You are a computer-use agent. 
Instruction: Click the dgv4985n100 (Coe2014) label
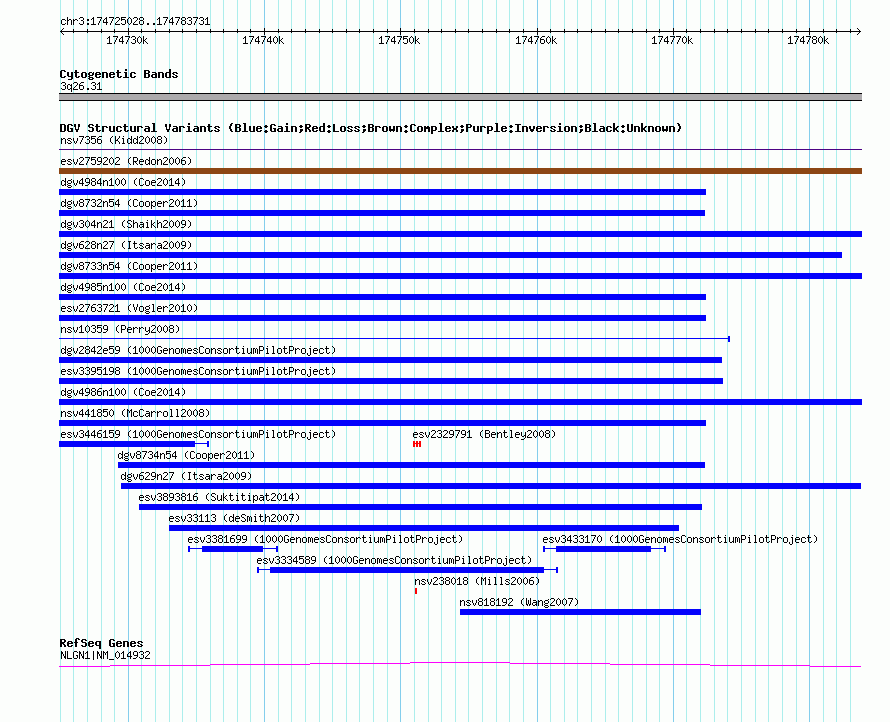click(123, 287)
